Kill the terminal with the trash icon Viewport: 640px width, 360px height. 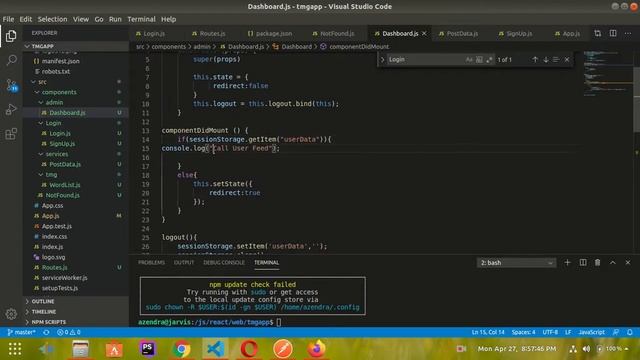click(598, 262)
